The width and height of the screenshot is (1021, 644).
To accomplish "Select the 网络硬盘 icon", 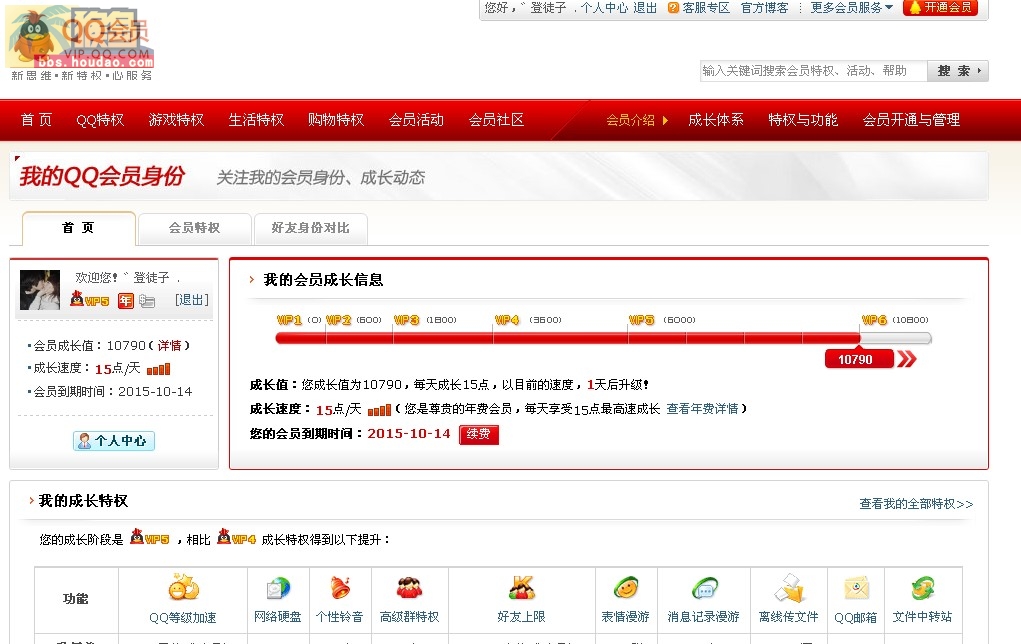I will pos(278,589).
